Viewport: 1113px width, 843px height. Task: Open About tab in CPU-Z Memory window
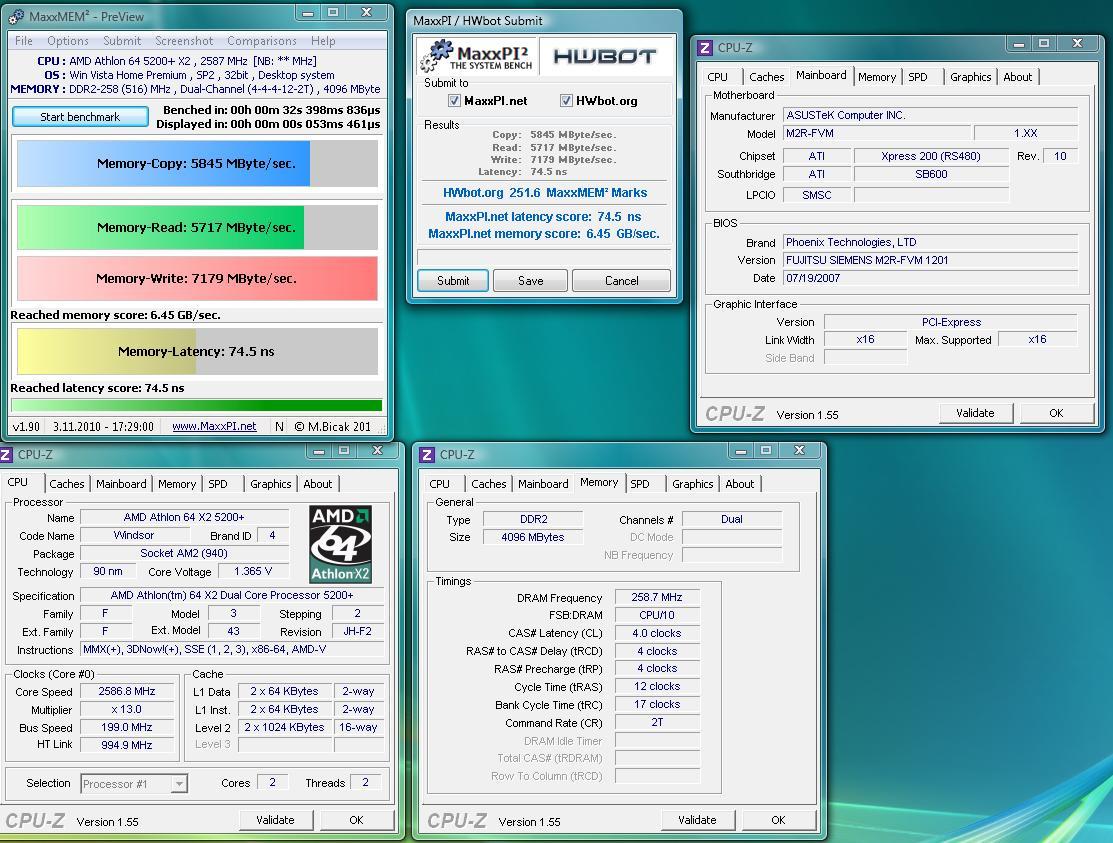pos(740,484)
